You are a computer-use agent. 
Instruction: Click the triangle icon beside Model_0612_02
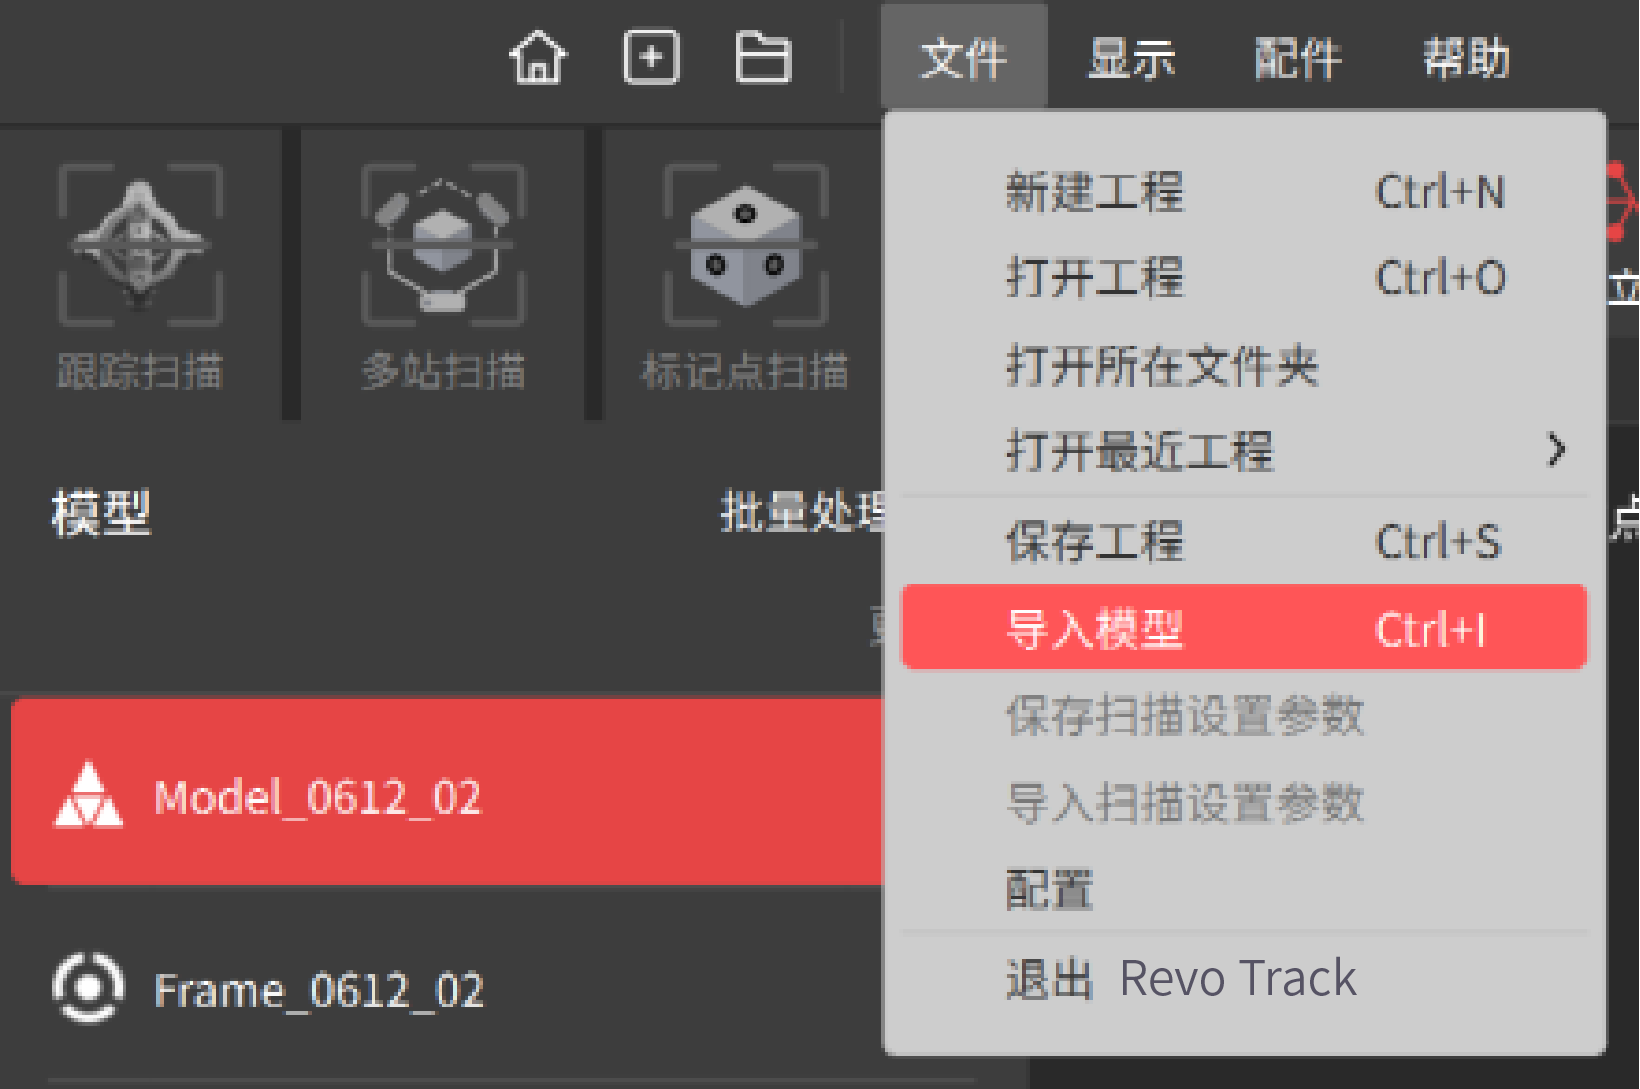[x=88, y=796]
